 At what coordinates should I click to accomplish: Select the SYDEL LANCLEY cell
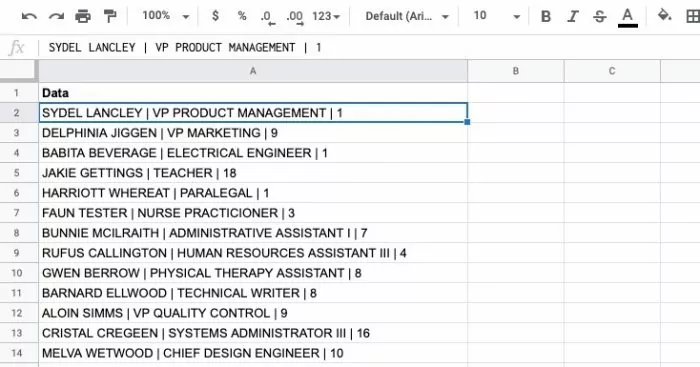point(253,113)
